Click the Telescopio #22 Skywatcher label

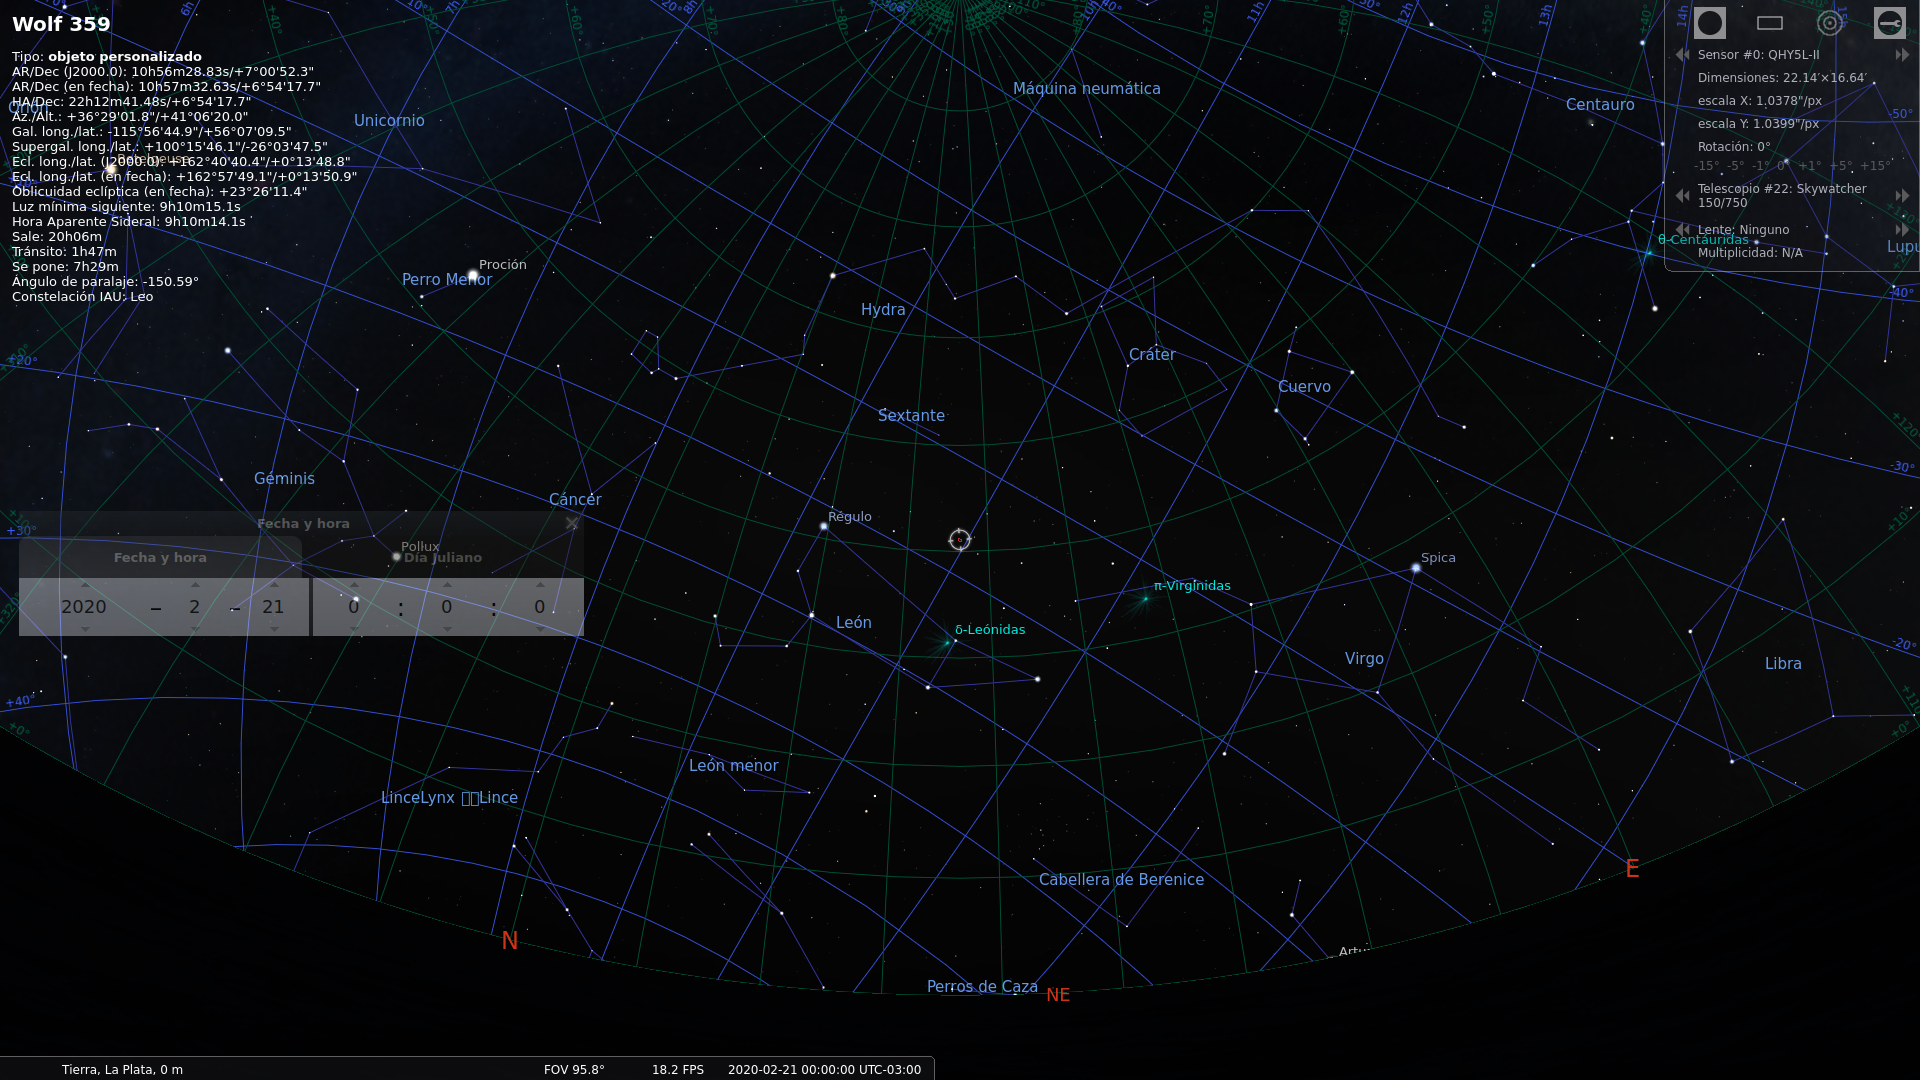click(x=1782, y=196)
